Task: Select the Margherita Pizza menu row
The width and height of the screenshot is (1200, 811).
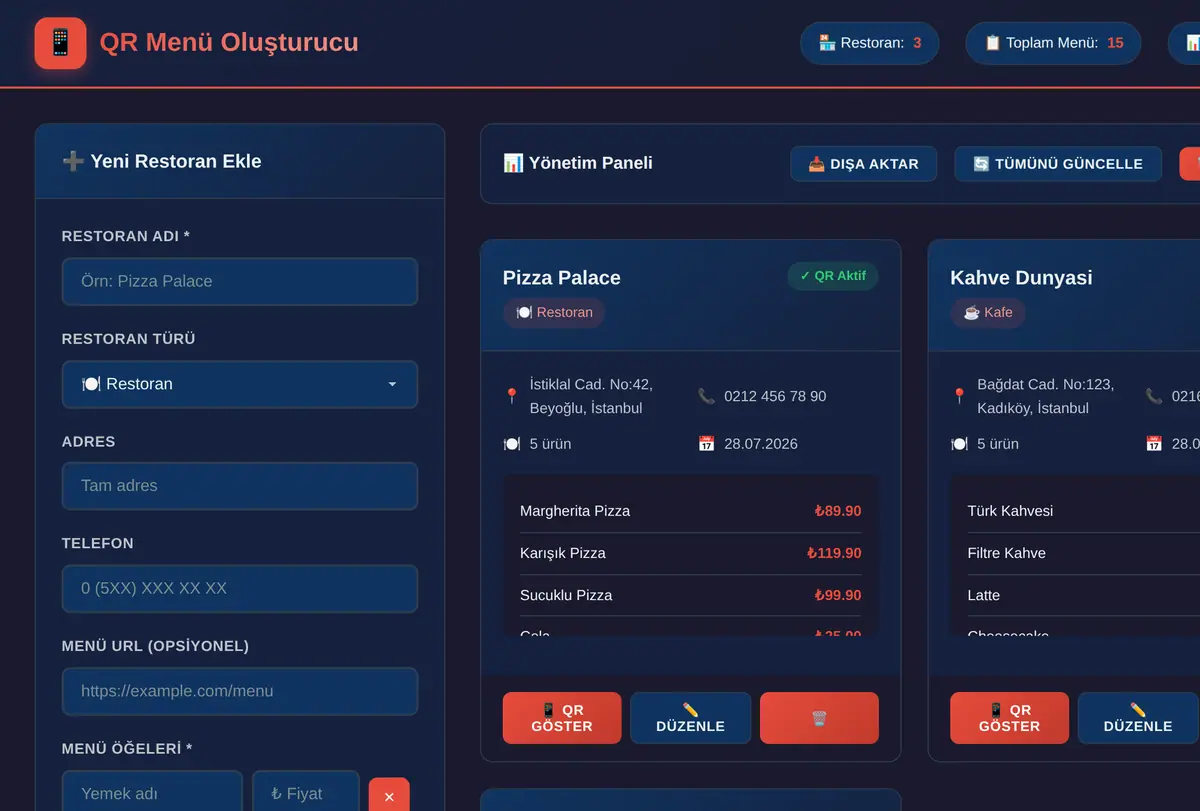Action: (x=690, y=511)
